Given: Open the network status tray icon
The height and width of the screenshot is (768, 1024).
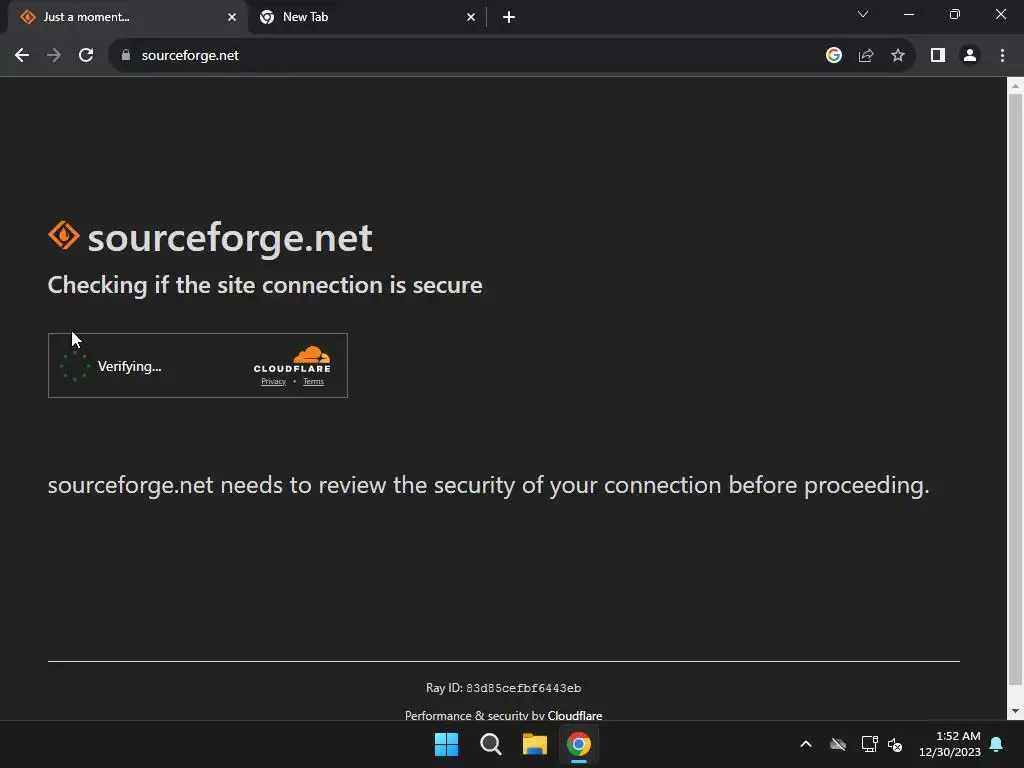Looking at the screenshot, I should (x=869, y=744).
